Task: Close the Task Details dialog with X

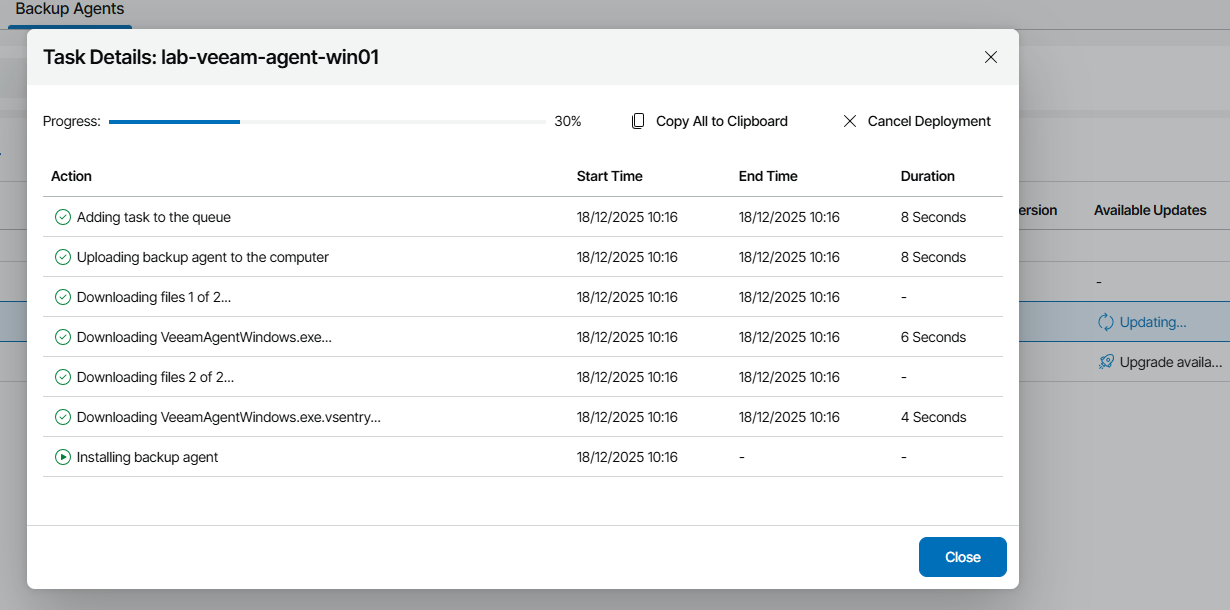Action: click(991, 57)
